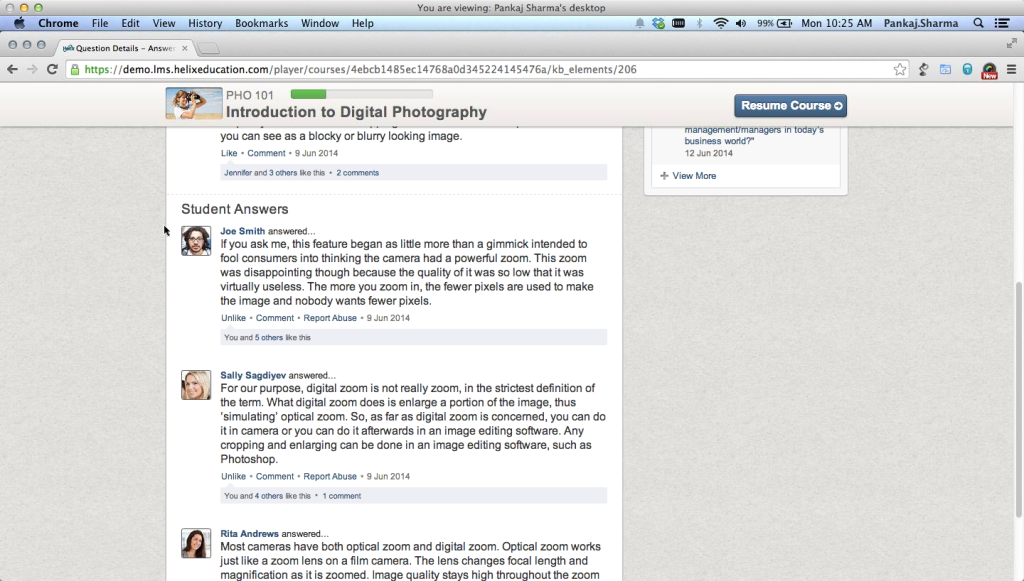The image size is (1024, 581).
Task: Open the Rita Andrews profile link
Action: 249,534
